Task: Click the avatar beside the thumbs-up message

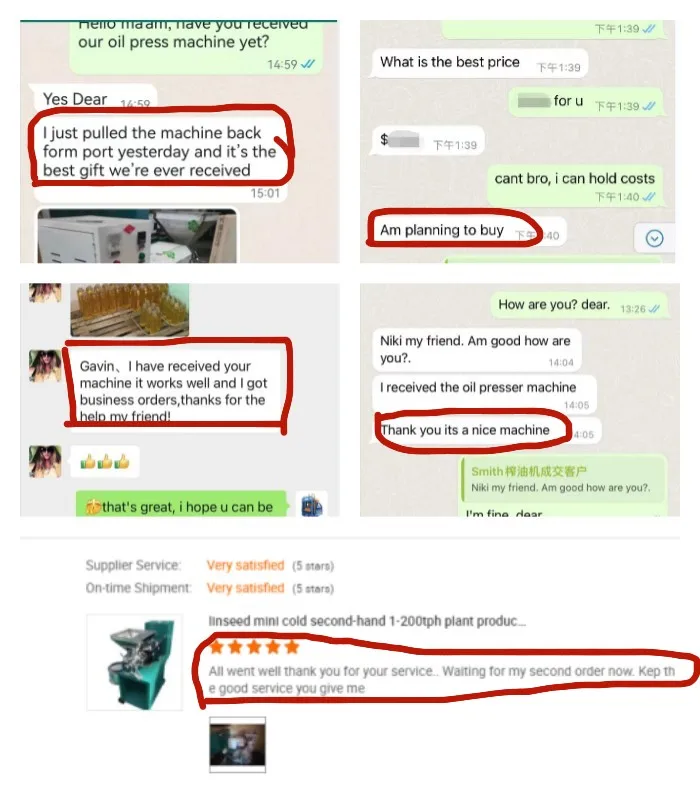Action: (x=45, y=461)
